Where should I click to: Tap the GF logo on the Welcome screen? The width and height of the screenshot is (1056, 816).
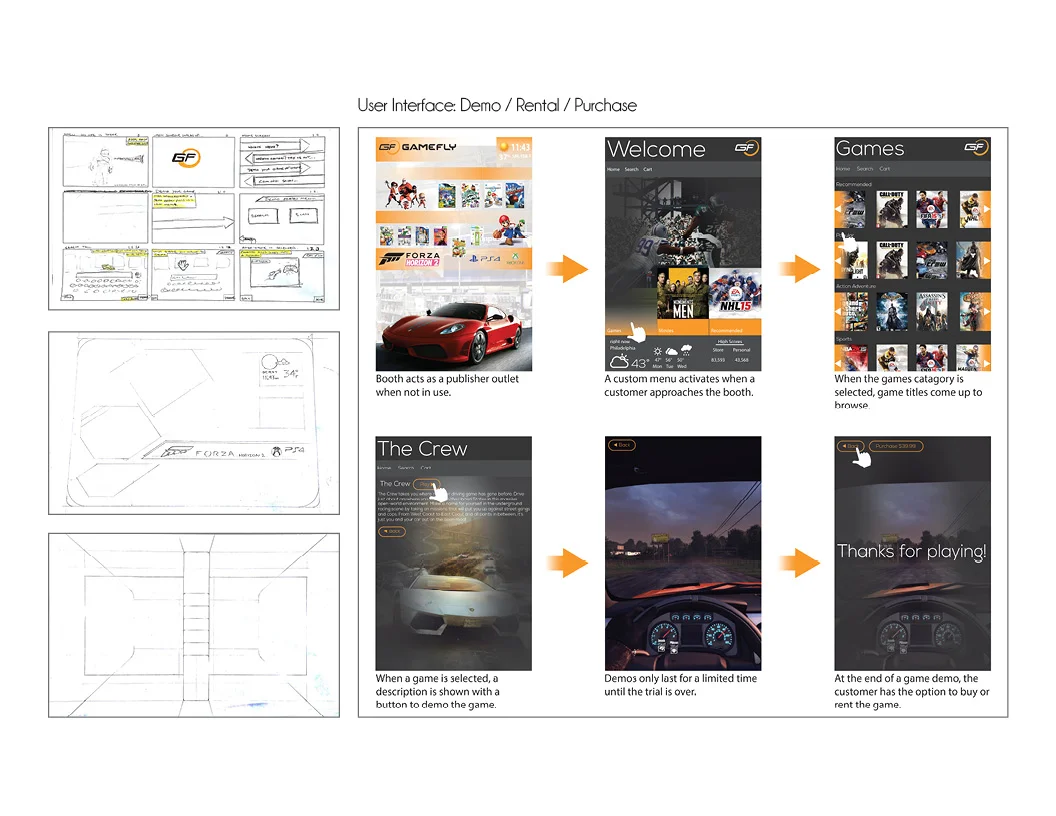pos(747,147)
